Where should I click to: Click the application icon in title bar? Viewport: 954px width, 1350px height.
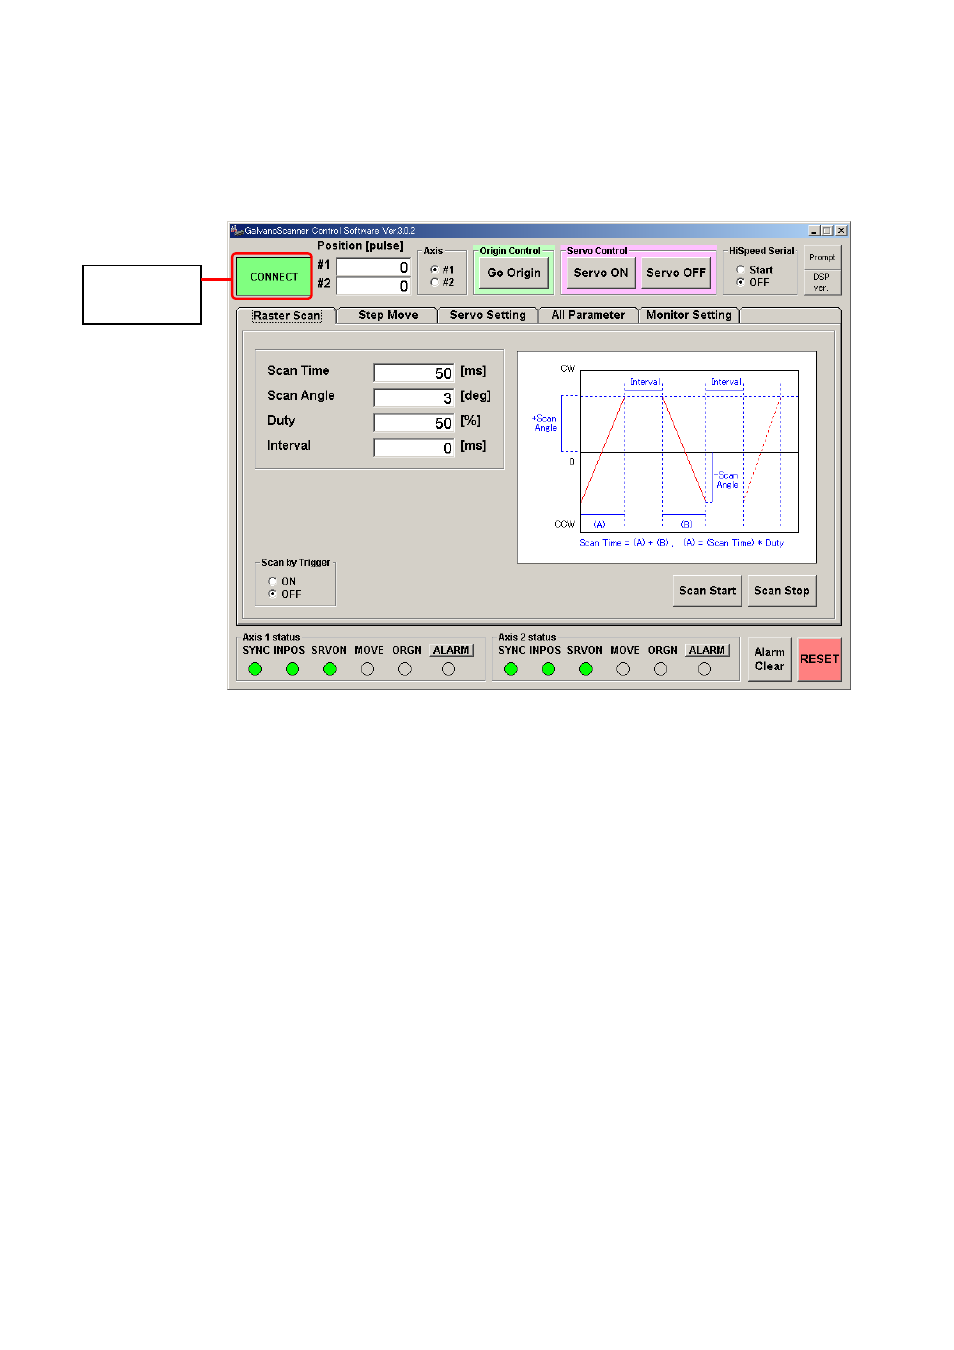point(238,230)
